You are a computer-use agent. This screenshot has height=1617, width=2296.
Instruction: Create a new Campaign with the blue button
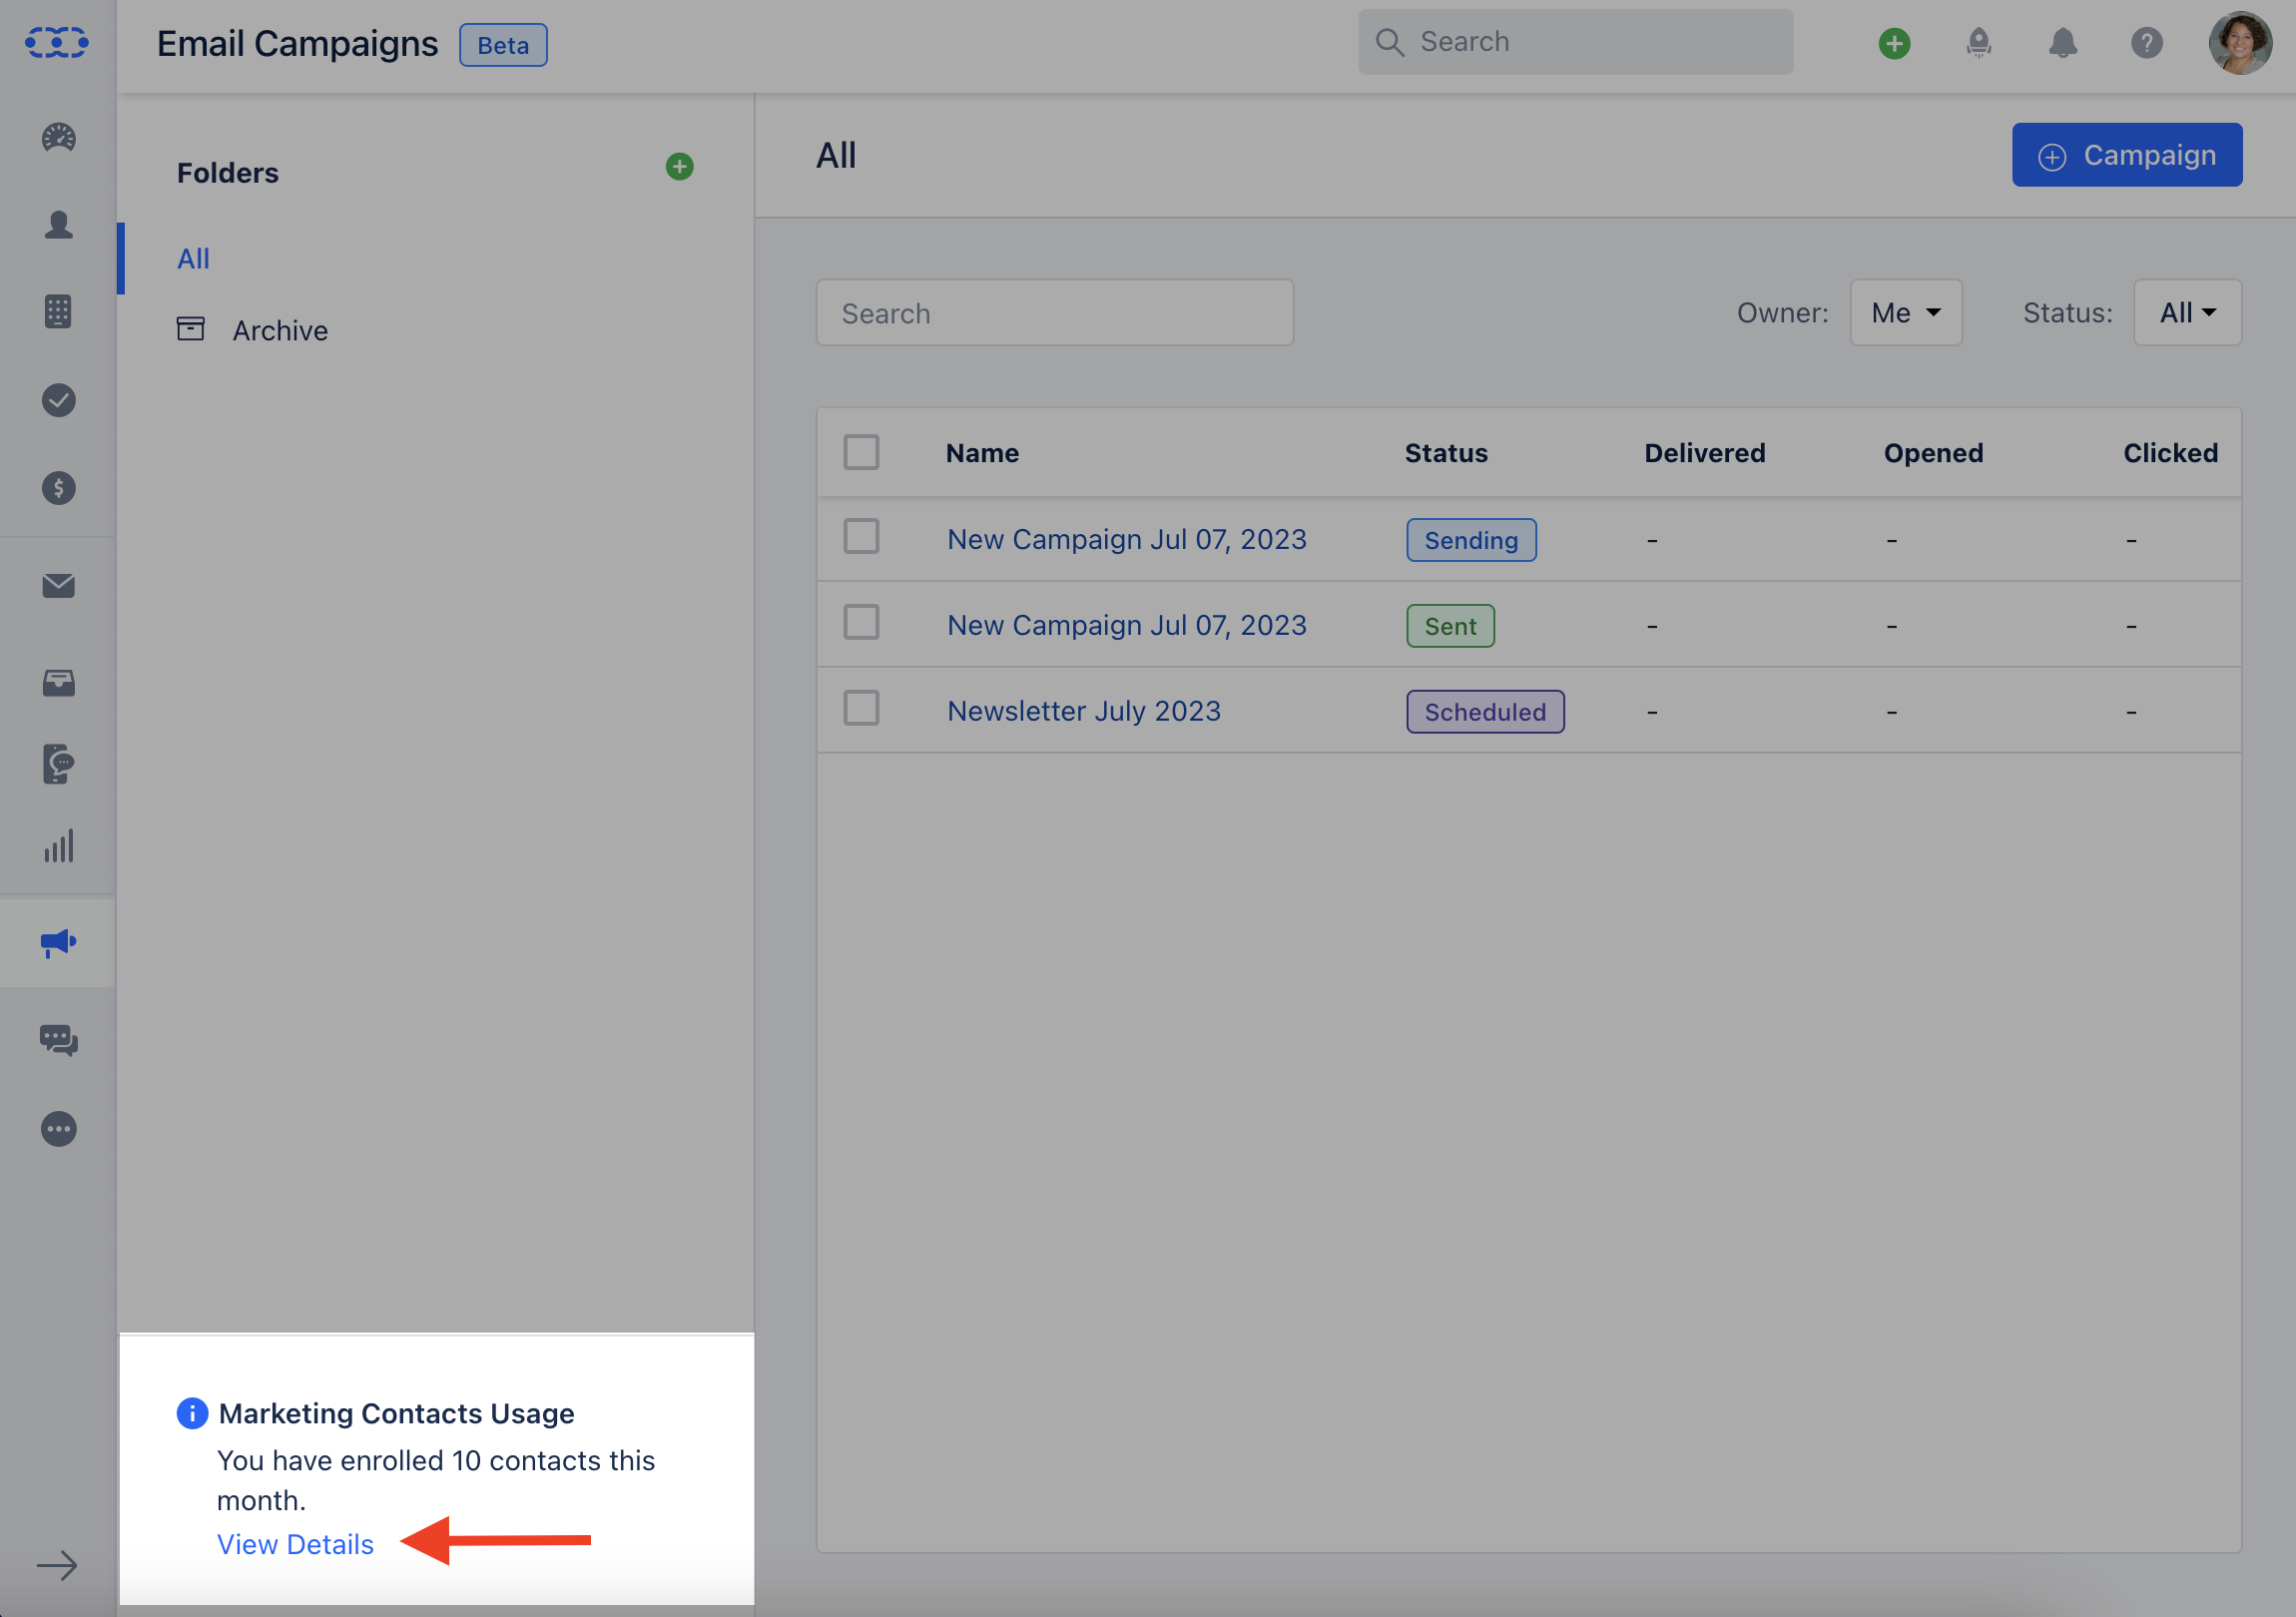[x=2128, y=155]
